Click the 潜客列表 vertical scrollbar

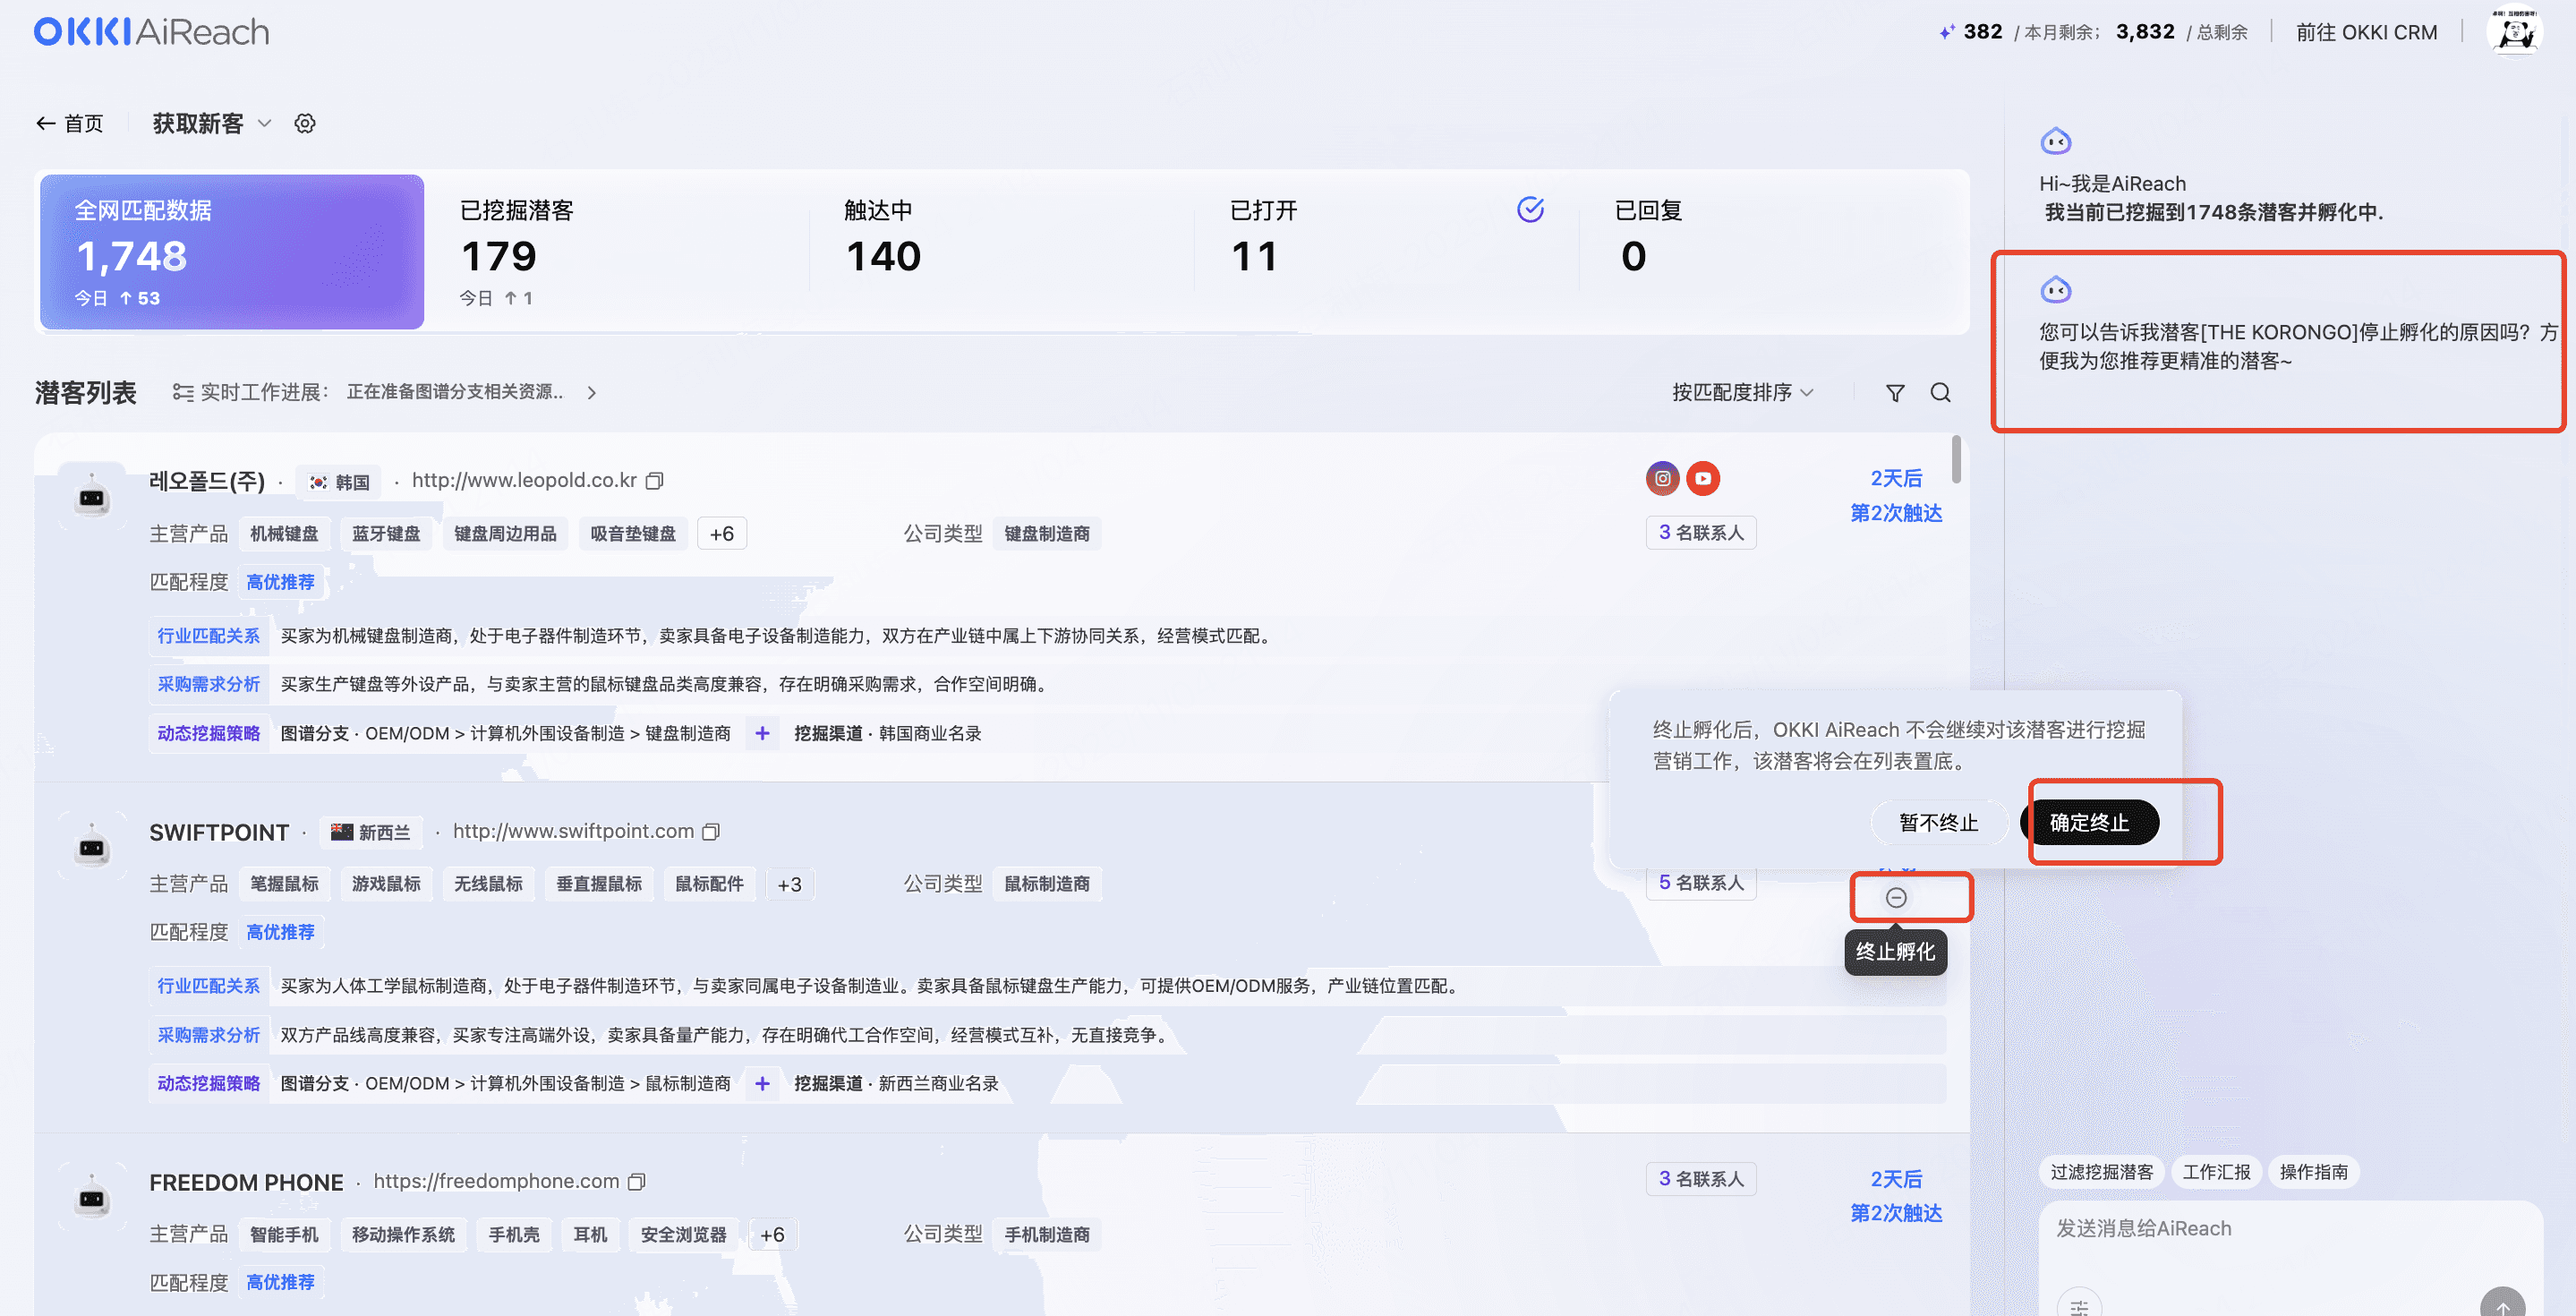1956,460
